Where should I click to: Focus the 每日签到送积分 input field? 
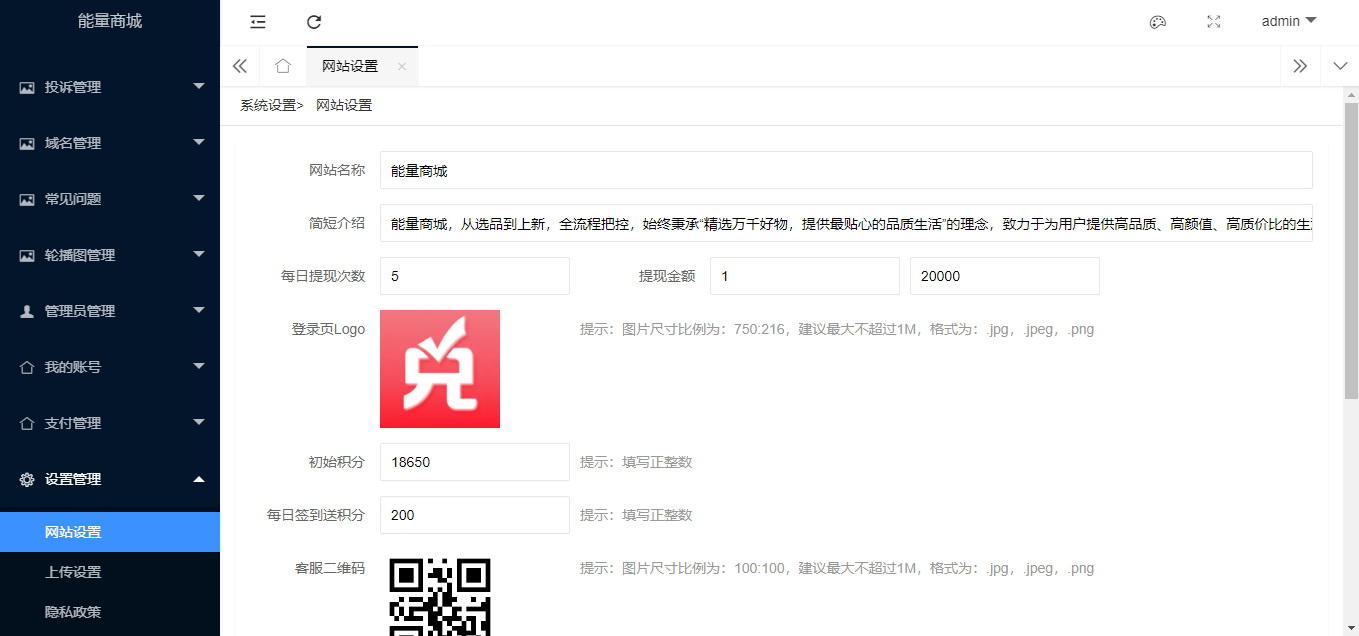pos(474,515)
